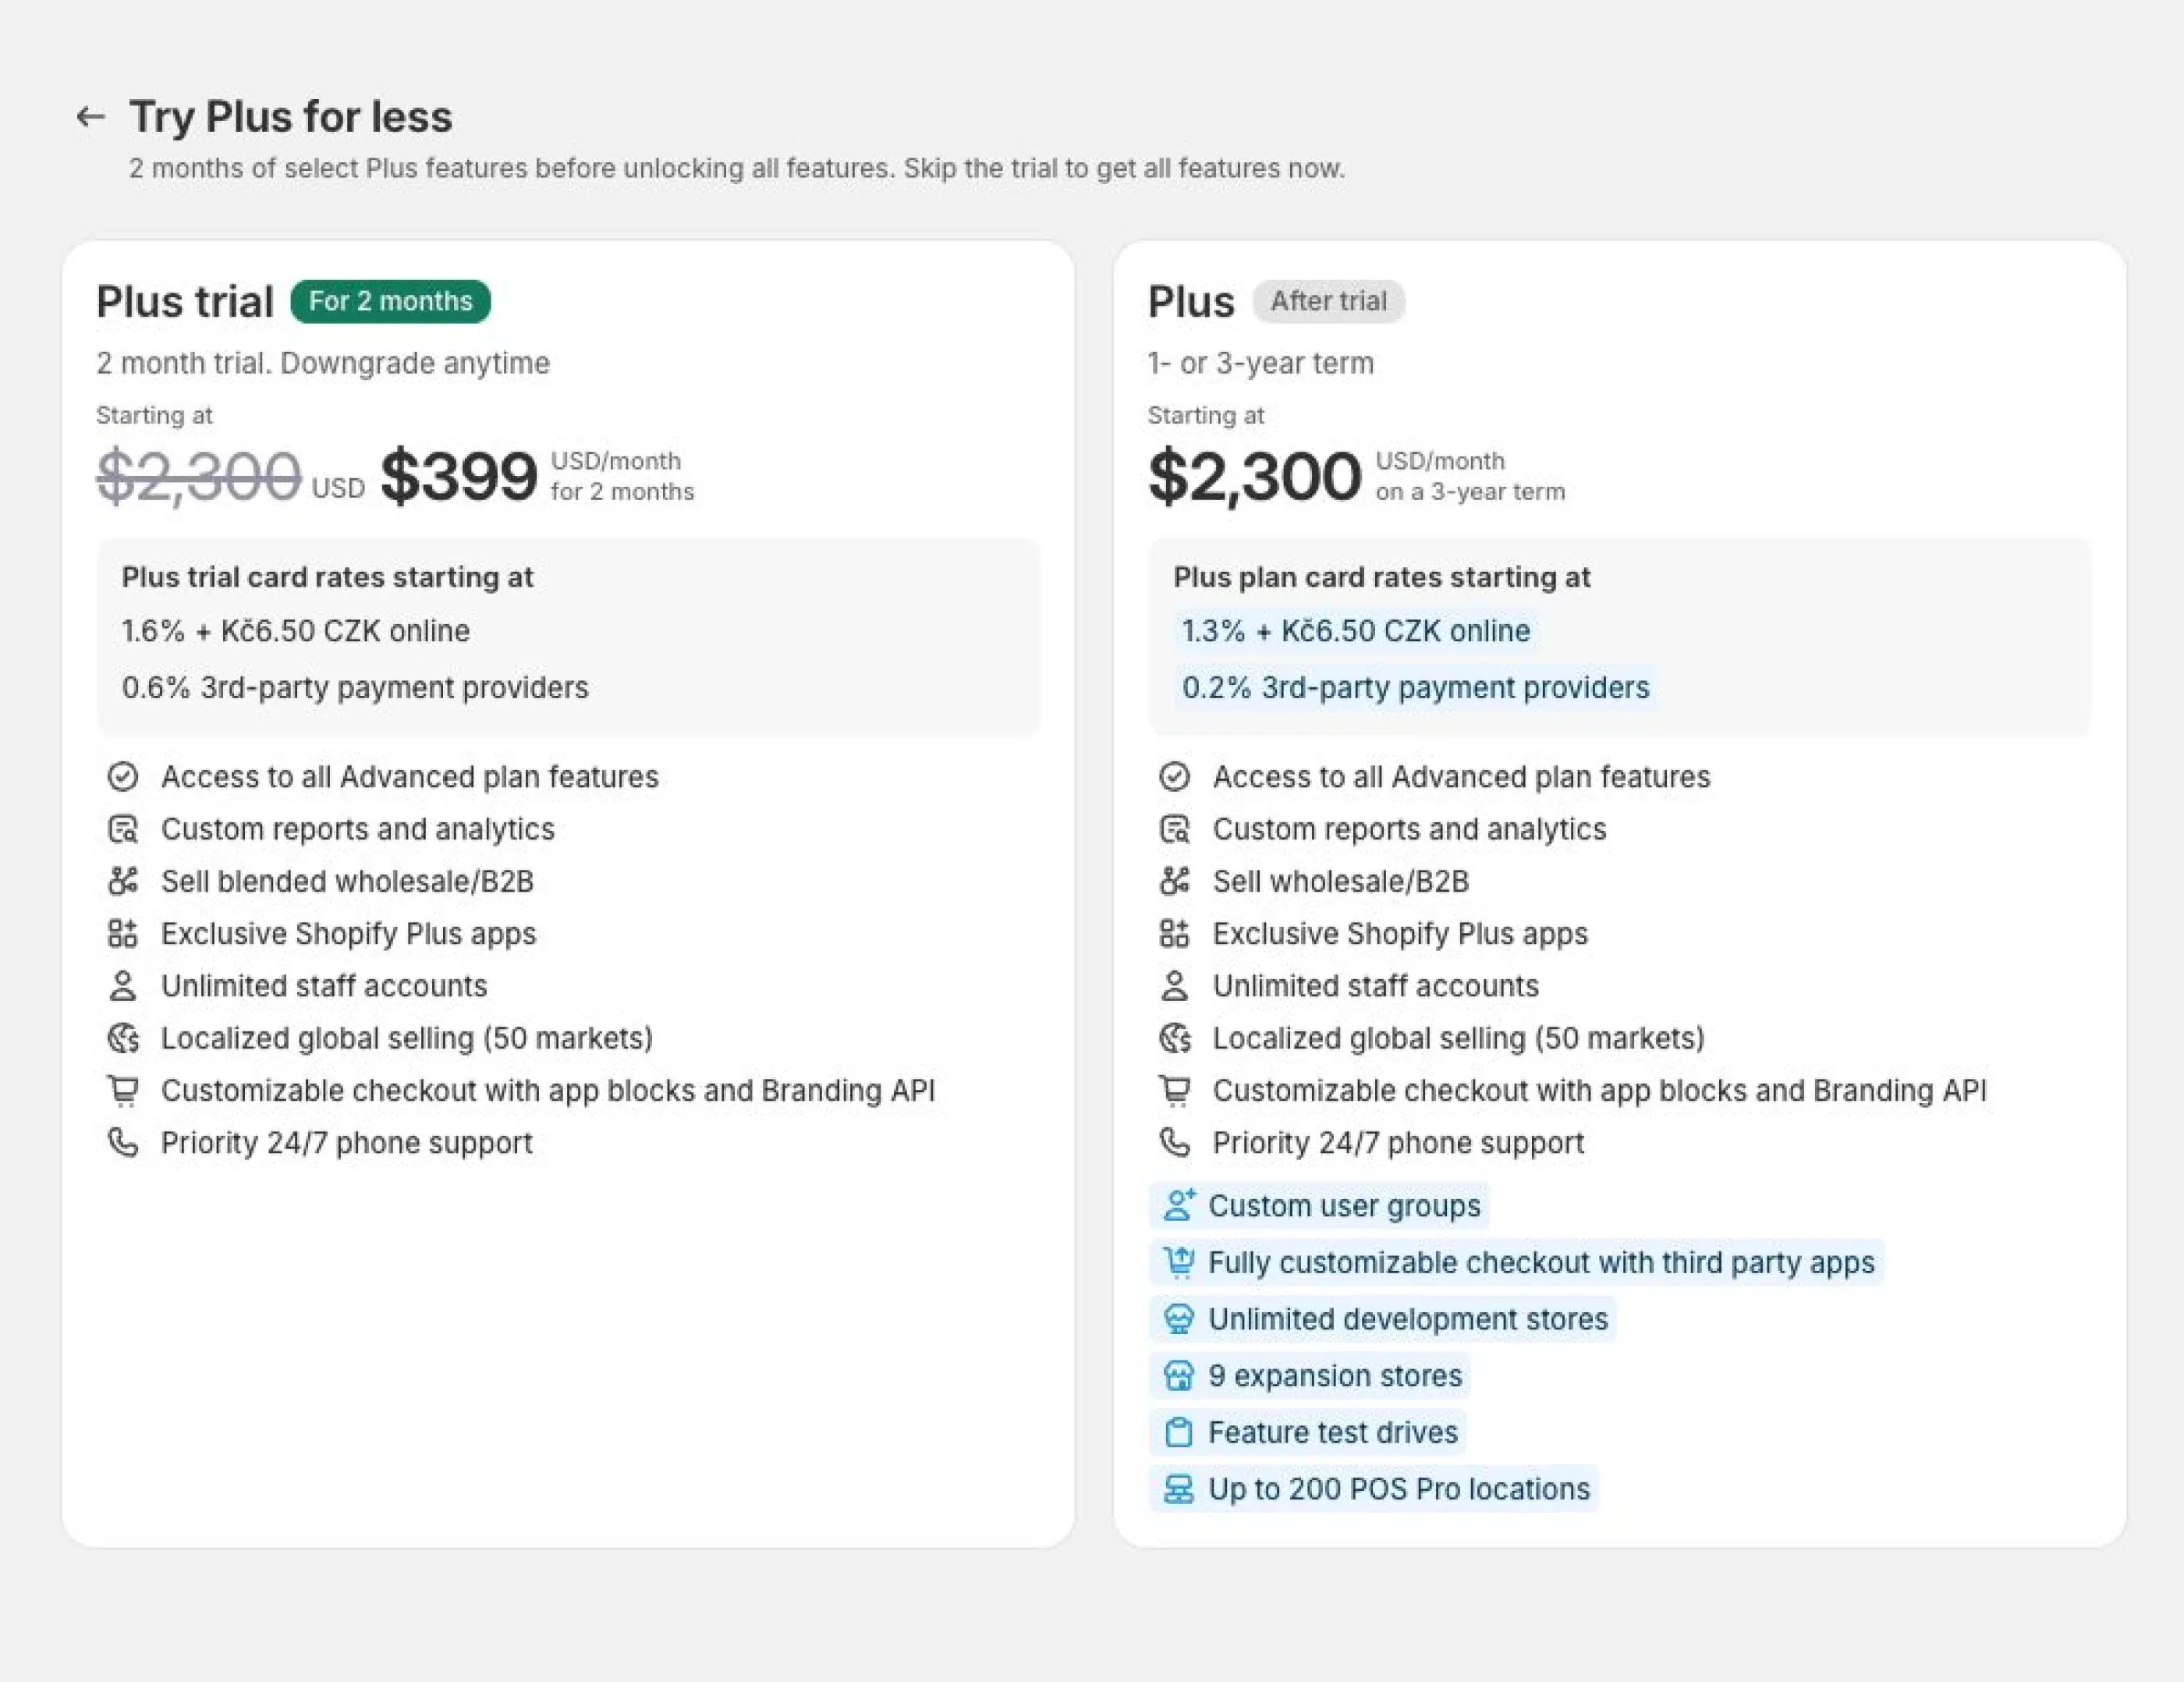
Task: Click the icon beside Sell blended wholesale/B2B
Action: pos(124,881)
